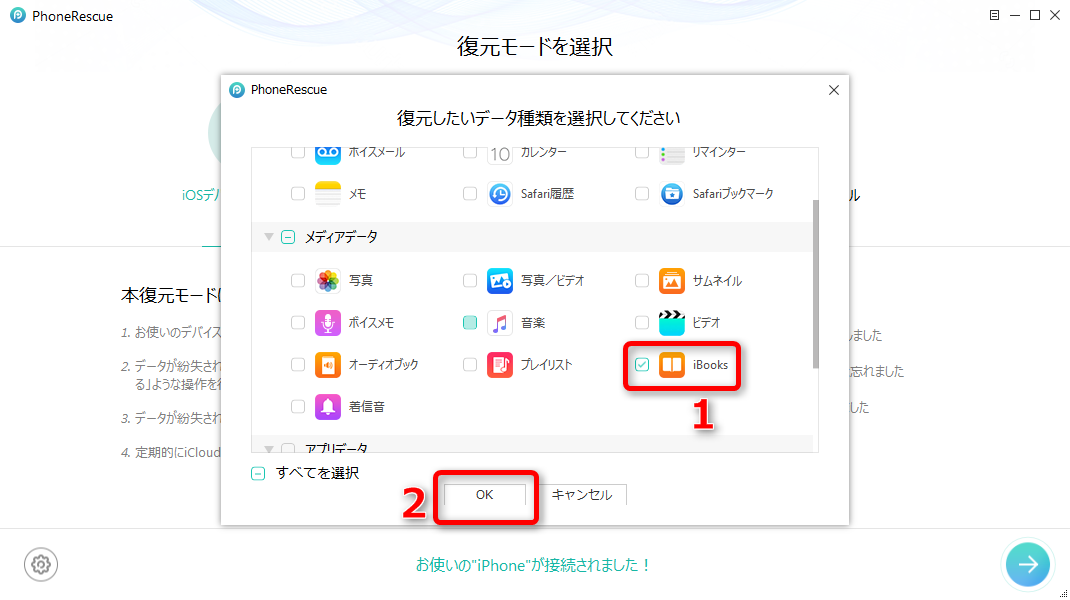1070x600 pixels.
Task: Click the メディアデータ header text
Action: 341,237
